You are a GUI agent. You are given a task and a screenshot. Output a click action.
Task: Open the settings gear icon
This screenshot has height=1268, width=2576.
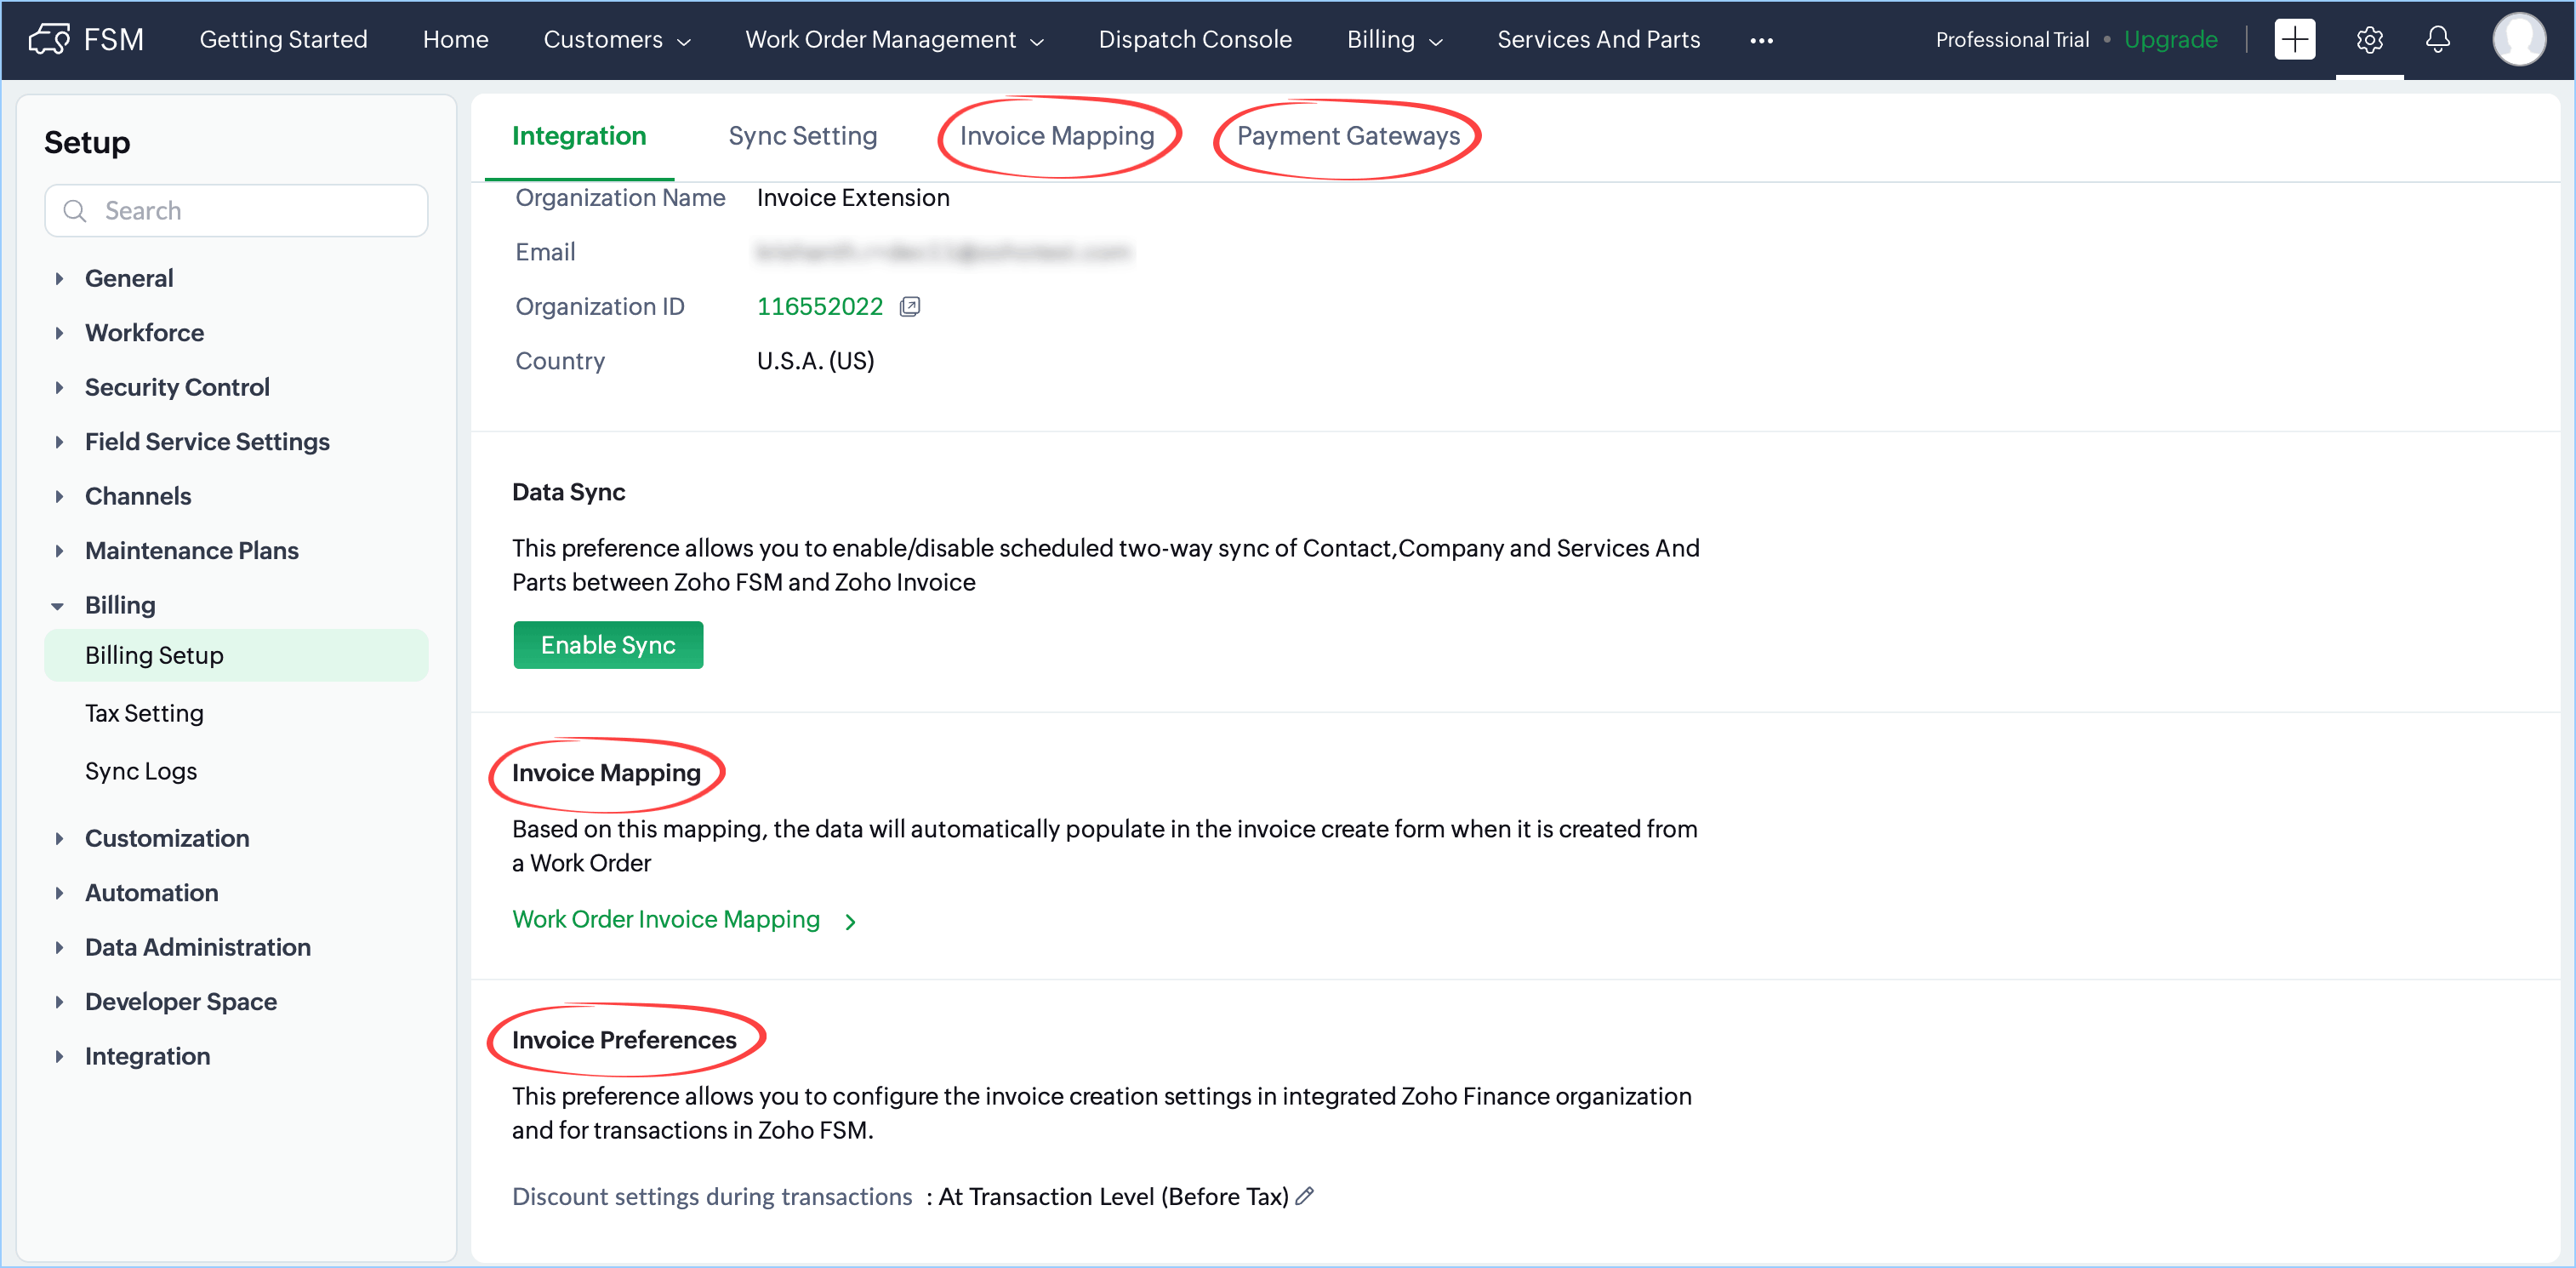click(x=2369, y=39)
